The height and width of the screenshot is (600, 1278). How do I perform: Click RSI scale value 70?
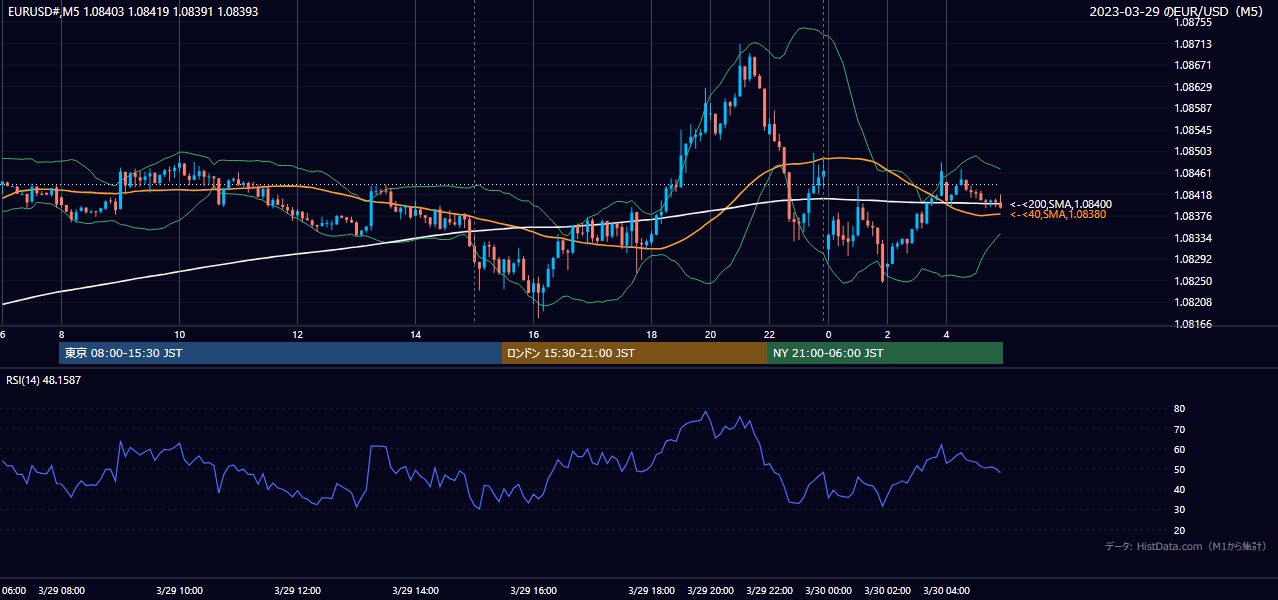[1179, 429]
